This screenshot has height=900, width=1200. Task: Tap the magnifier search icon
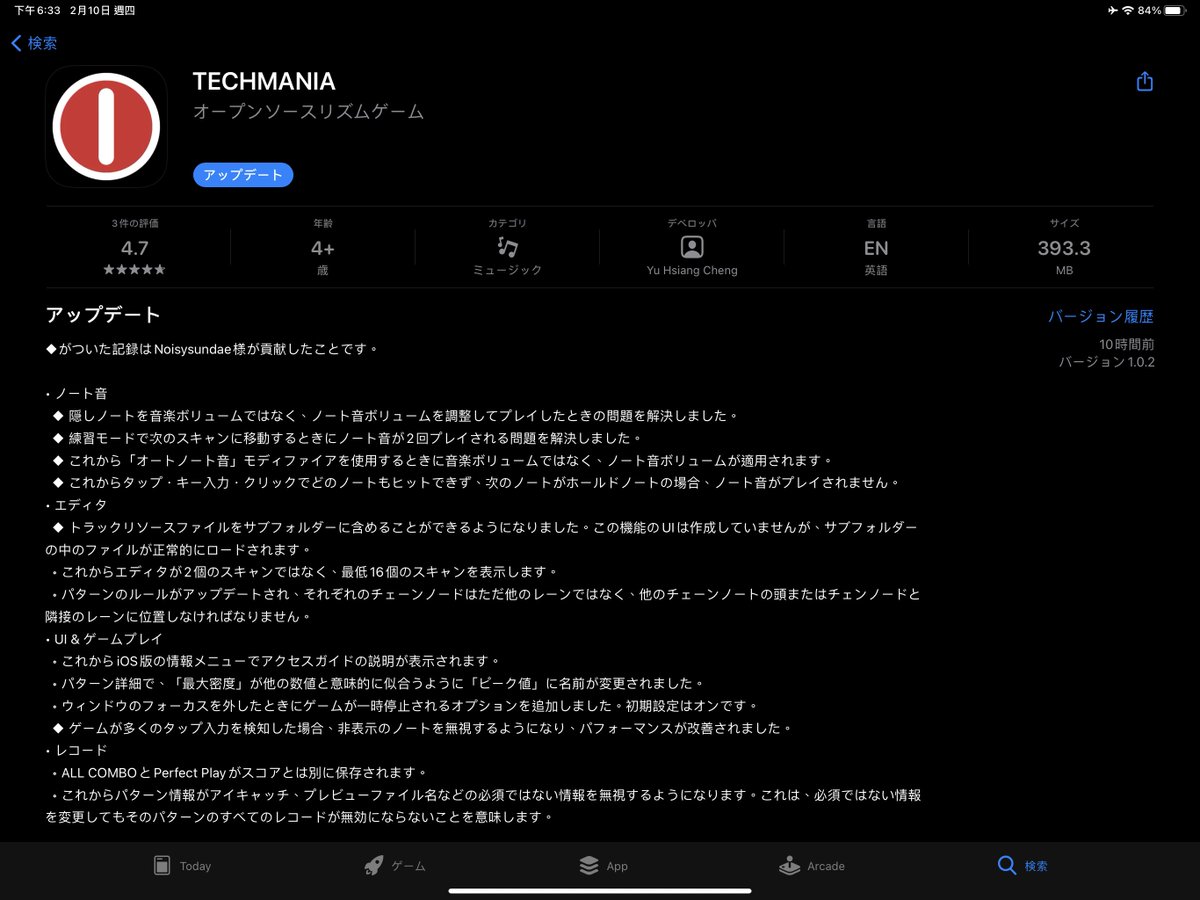point(1007,866)
